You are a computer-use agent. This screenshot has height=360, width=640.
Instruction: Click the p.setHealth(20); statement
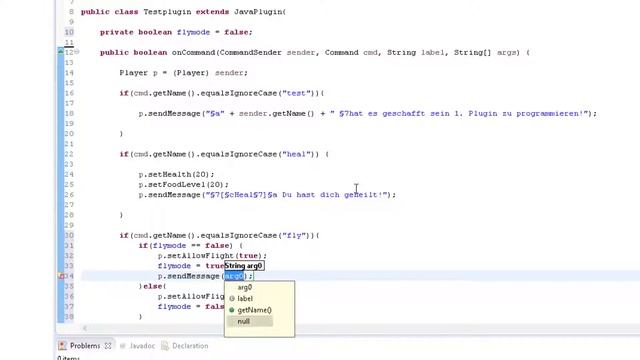pyautogui.click(x=176, y=175)
